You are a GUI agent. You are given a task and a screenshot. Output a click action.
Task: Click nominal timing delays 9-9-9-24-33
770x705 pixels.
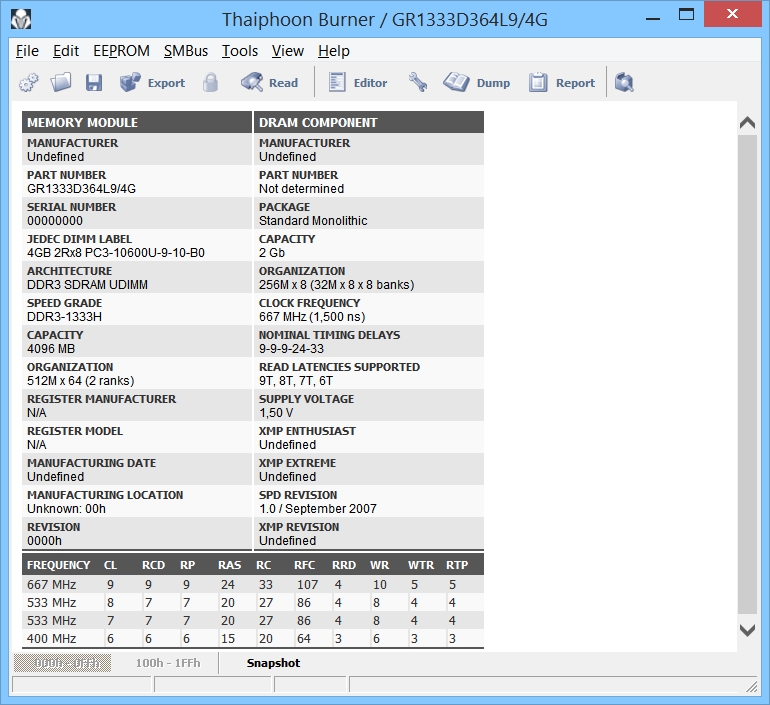(x=291, y=348)
